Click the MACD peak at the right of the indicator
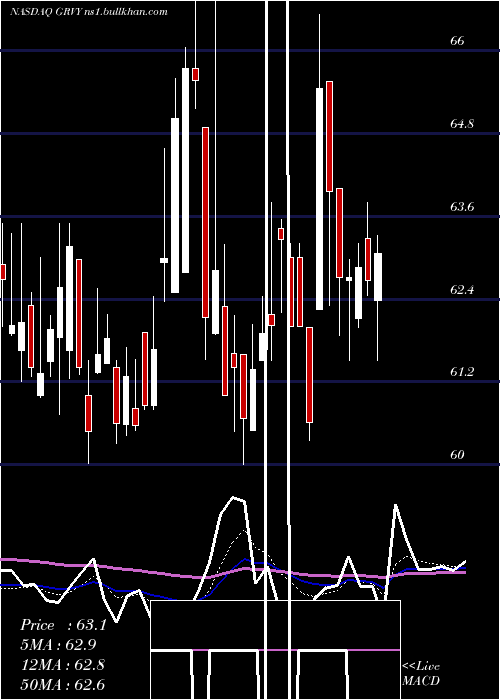This screenshot has width=500, height=700. [x=396, y=505]
